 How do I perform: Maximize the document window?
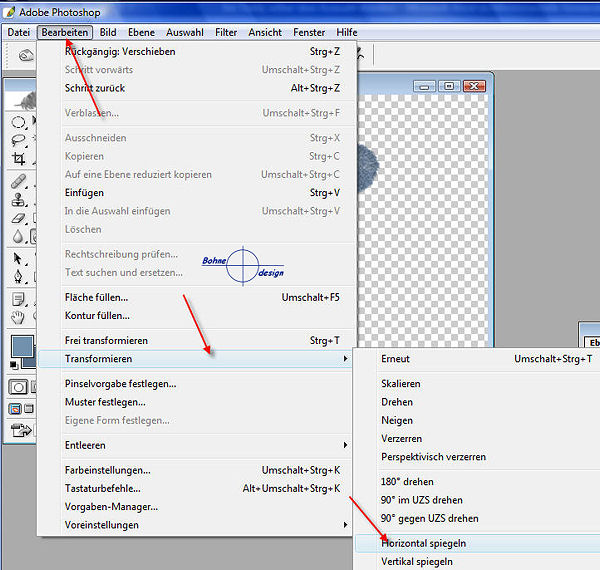tap(449, 87)
